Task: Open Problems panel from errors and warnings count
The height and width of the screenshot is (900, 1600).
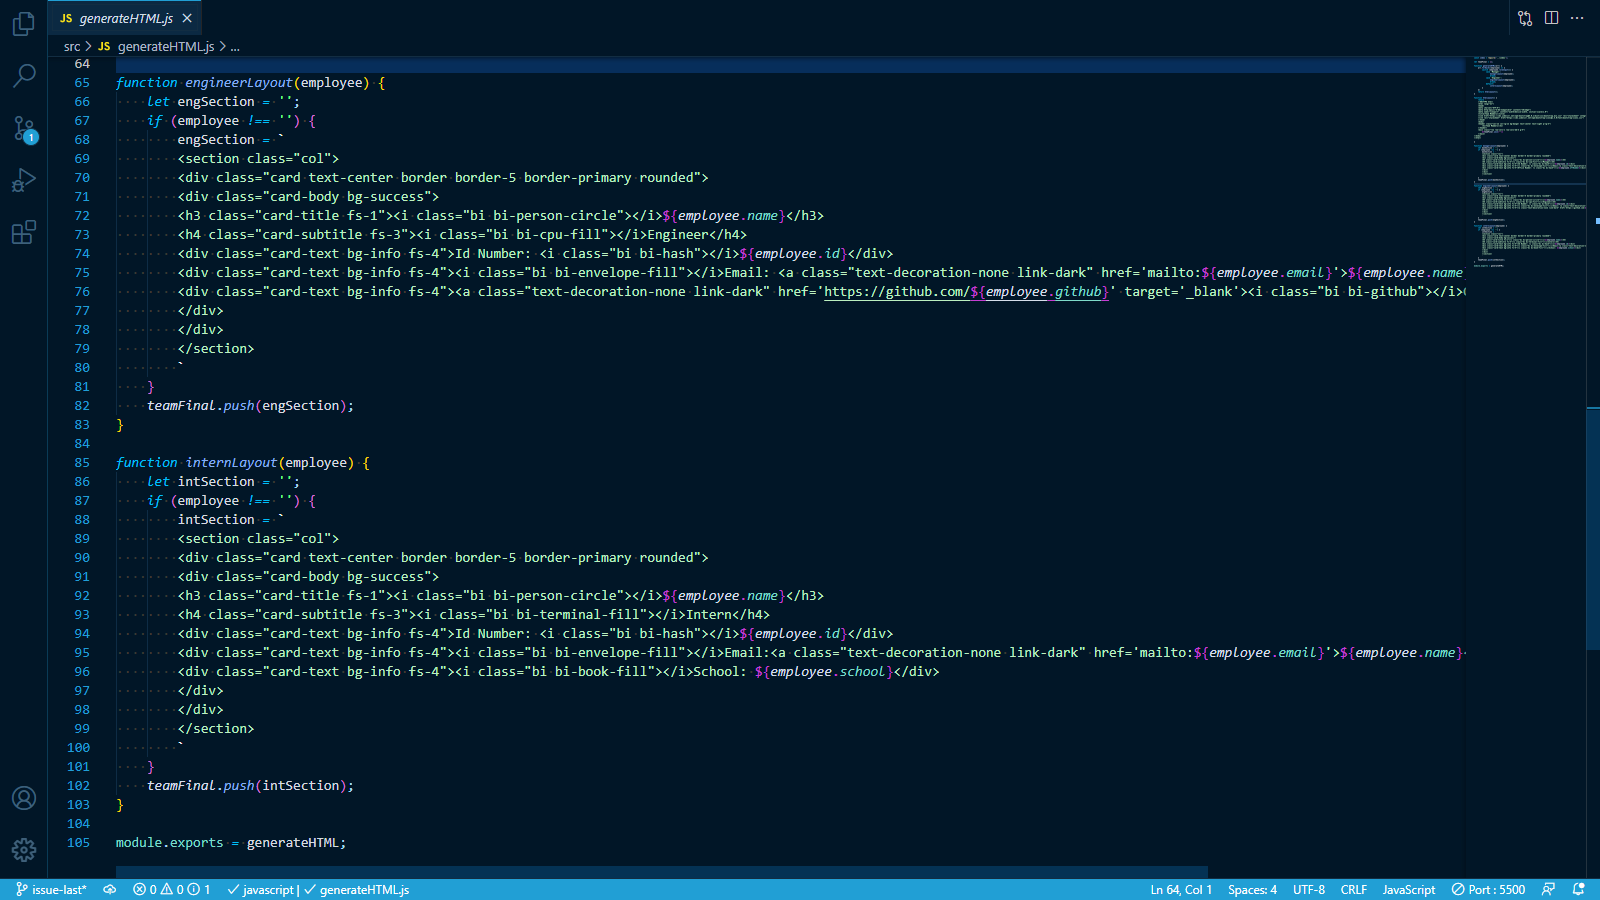Action: pyautogui.click(x=171, y=889)
